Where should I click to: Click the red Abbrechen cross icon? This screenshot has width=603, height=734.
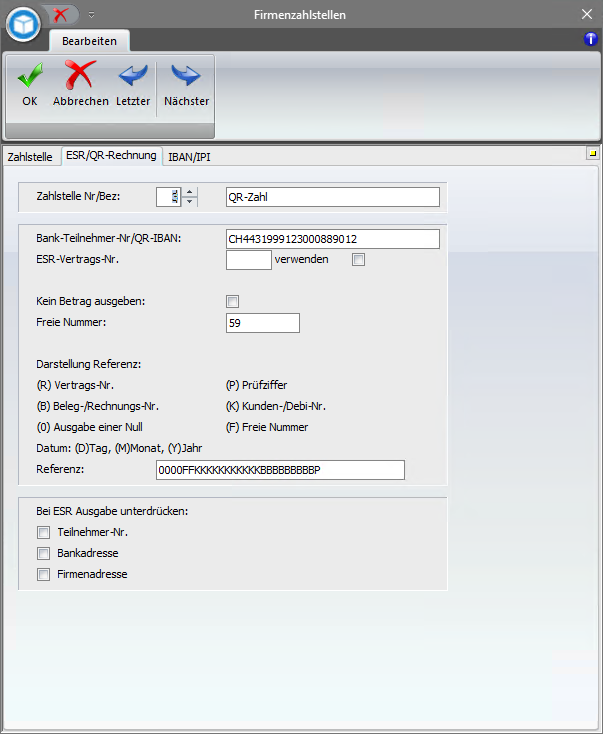(80, 76)
